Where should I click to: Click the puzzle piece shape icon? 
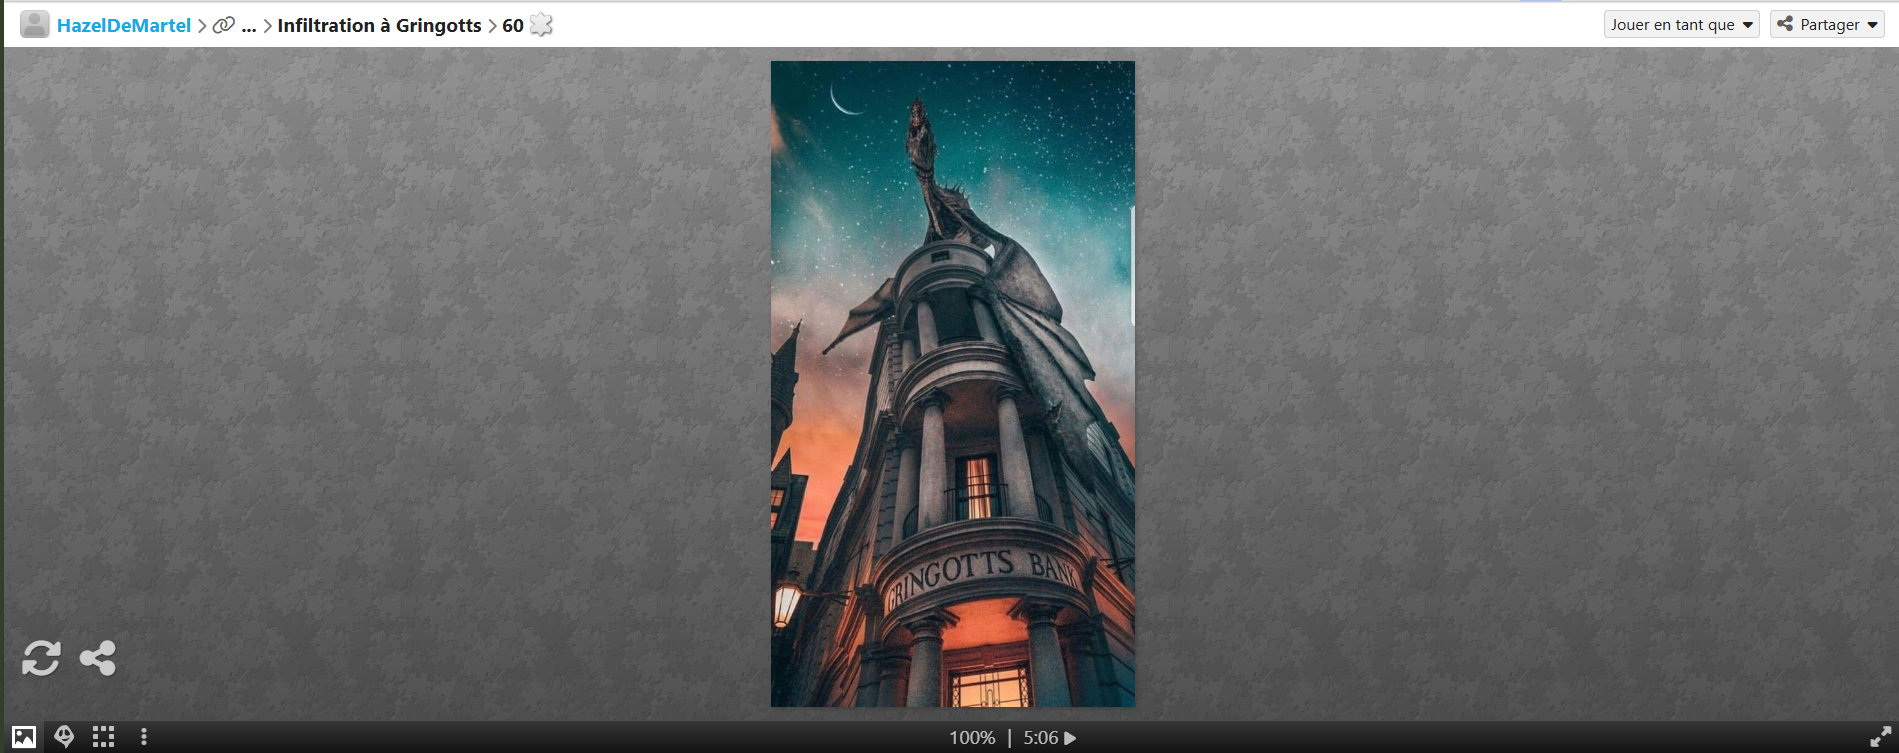(x=541, y=25)
